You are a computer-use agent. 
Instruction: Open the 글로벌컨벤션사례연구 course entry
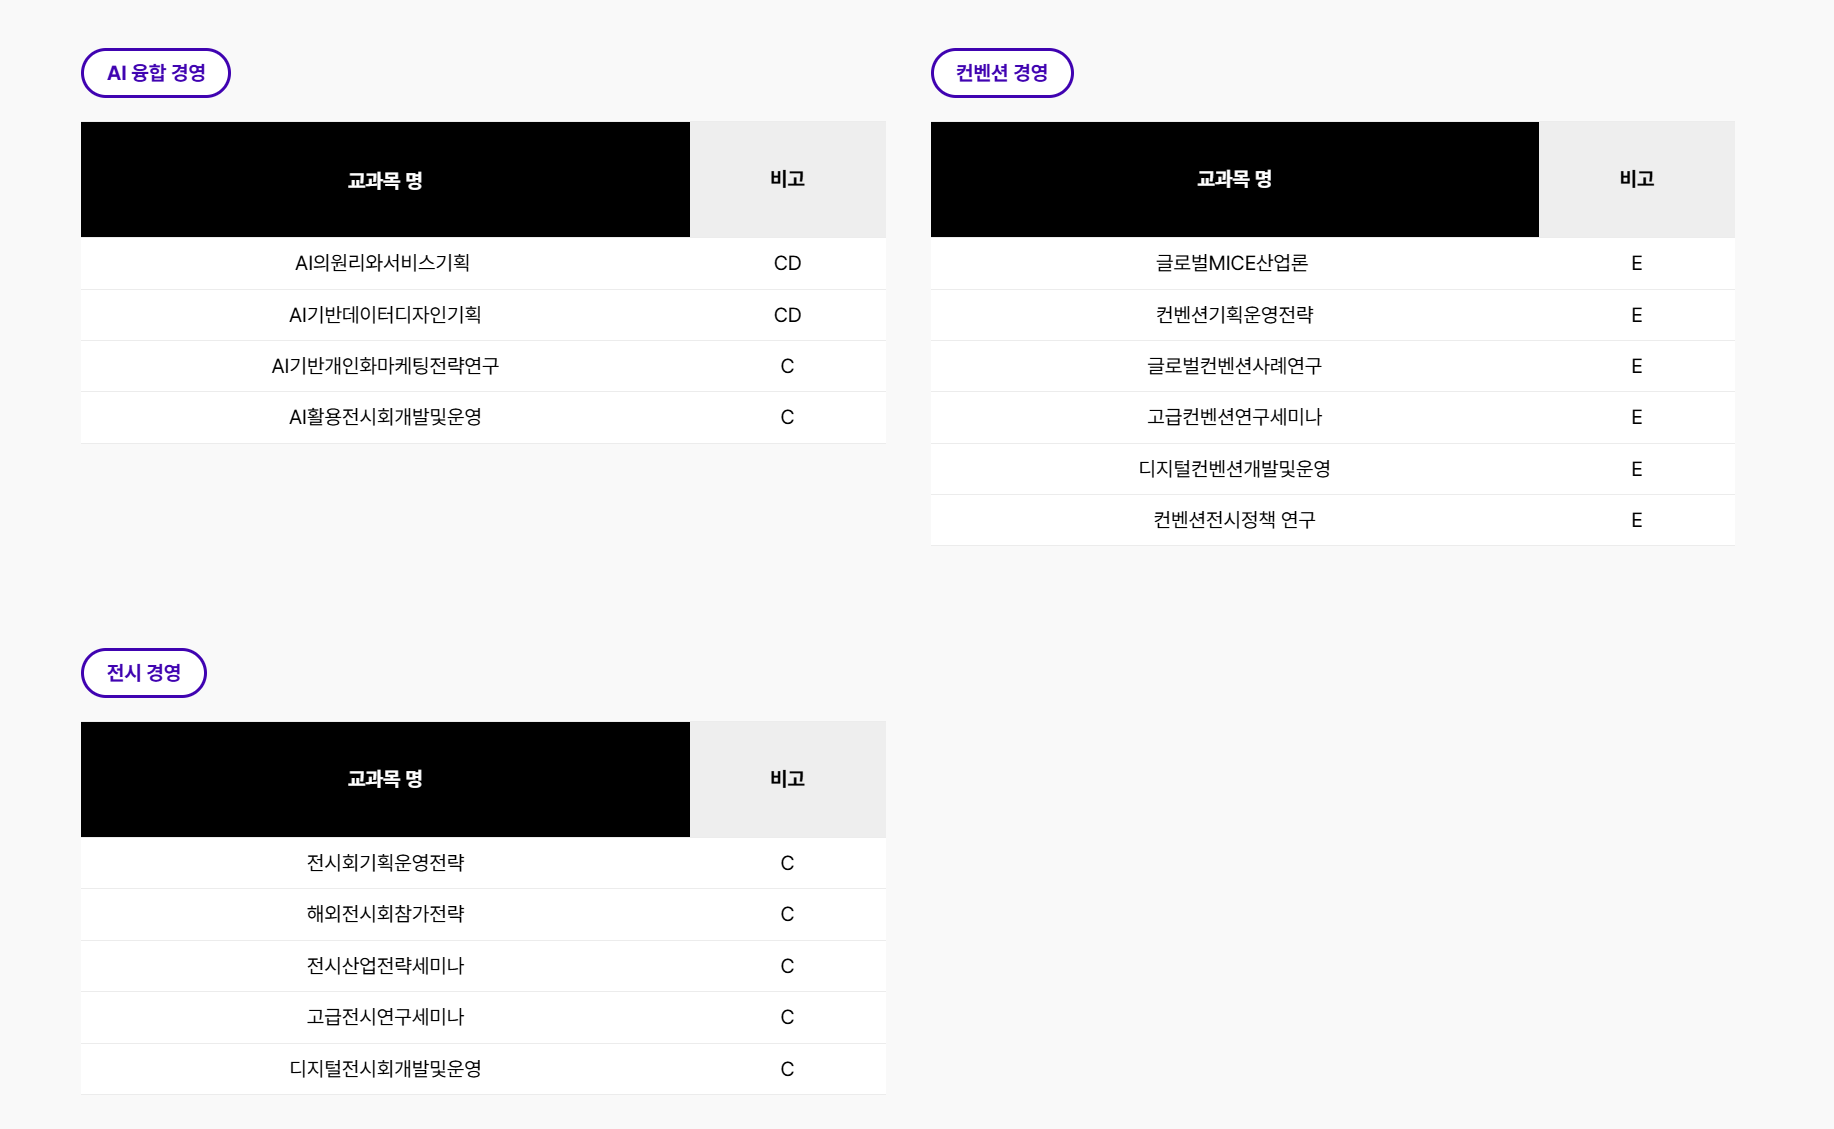[1233, 366]
